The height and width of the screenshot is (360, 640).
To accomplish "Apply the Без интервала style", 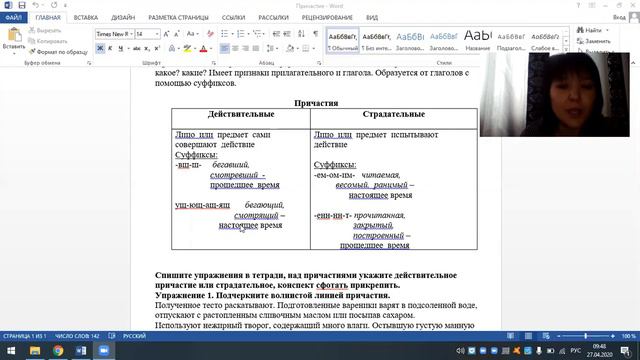I will click(376, 40).
